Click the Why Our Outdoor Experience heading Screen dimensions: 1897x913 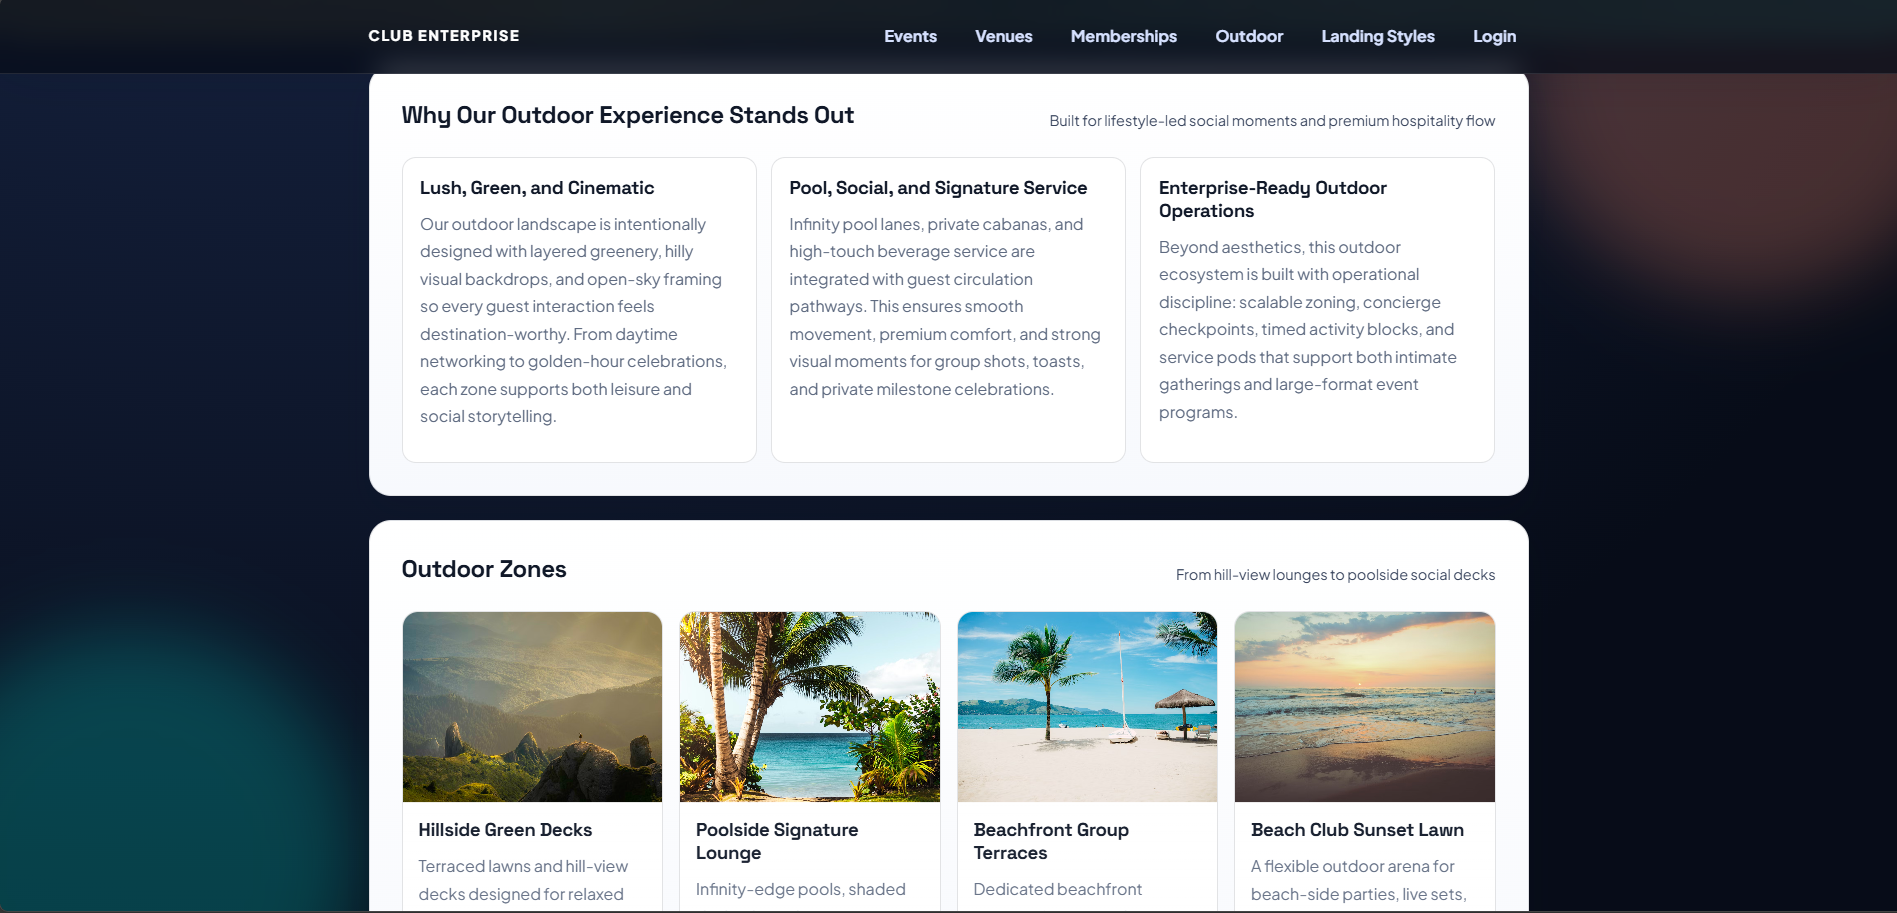(x=627, y=115)
